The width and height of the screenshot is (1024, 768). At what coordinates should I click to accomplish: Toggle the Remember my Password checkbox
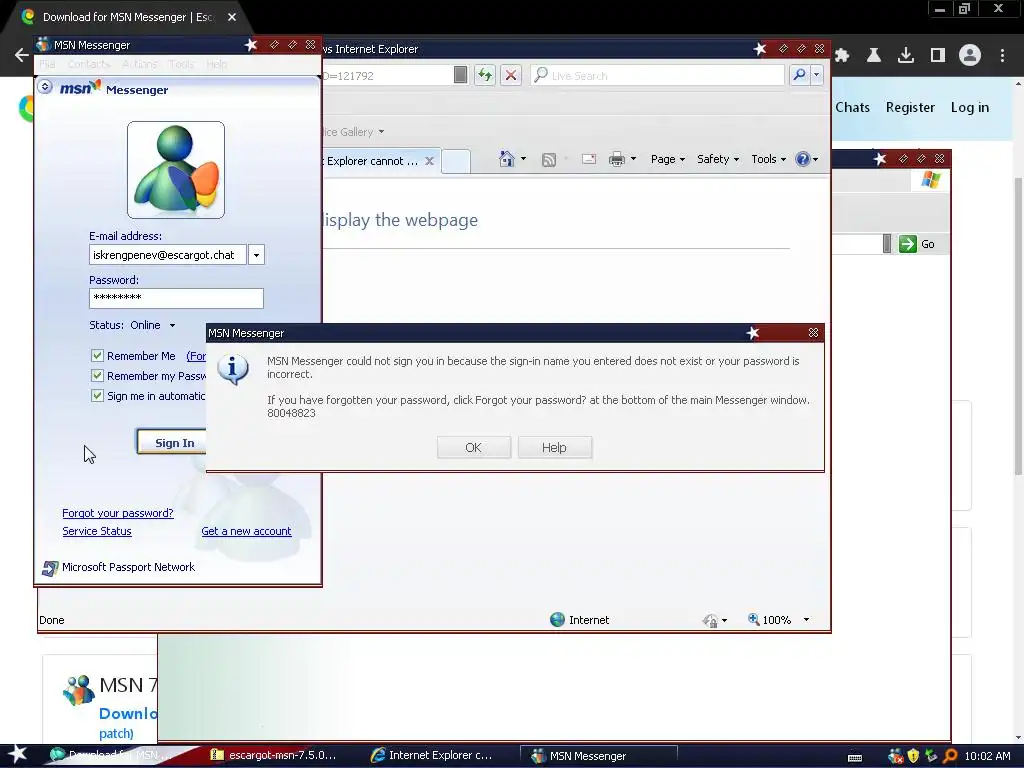(97, 376)
